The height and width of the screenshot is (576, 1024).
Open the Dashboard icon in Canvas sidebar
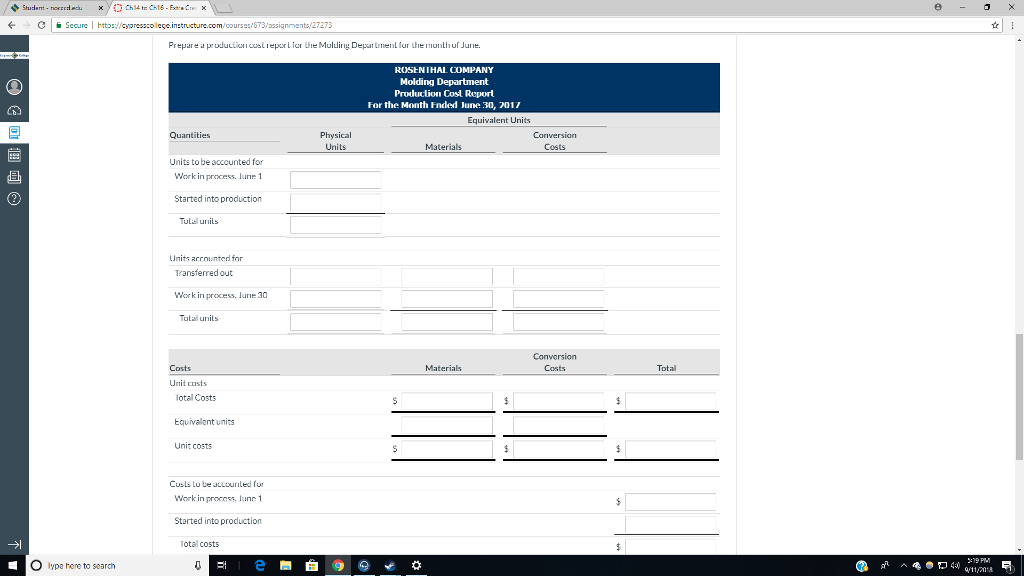point(14,110)
